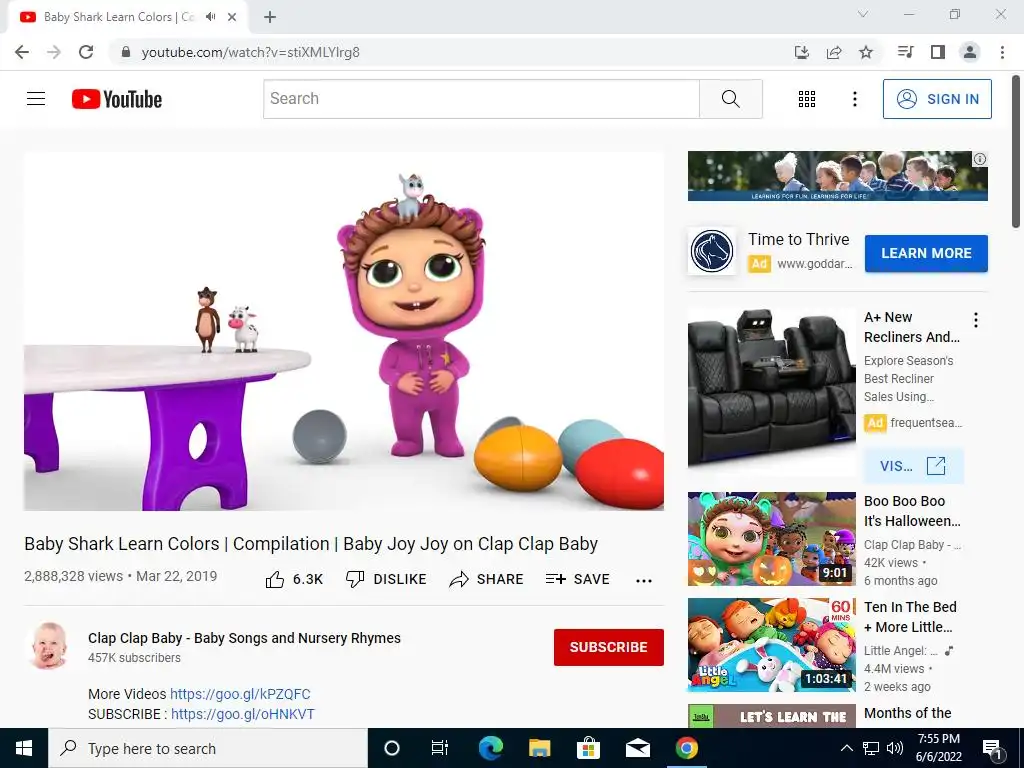This screenshot has height=768, width=1024.
Task: Click the search magnifier button
Action: tap(731, 99)
